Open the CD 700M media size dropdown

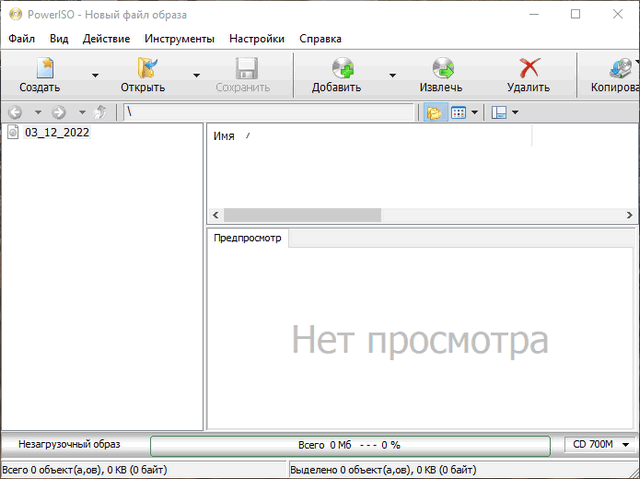click(x=601, y=444)
